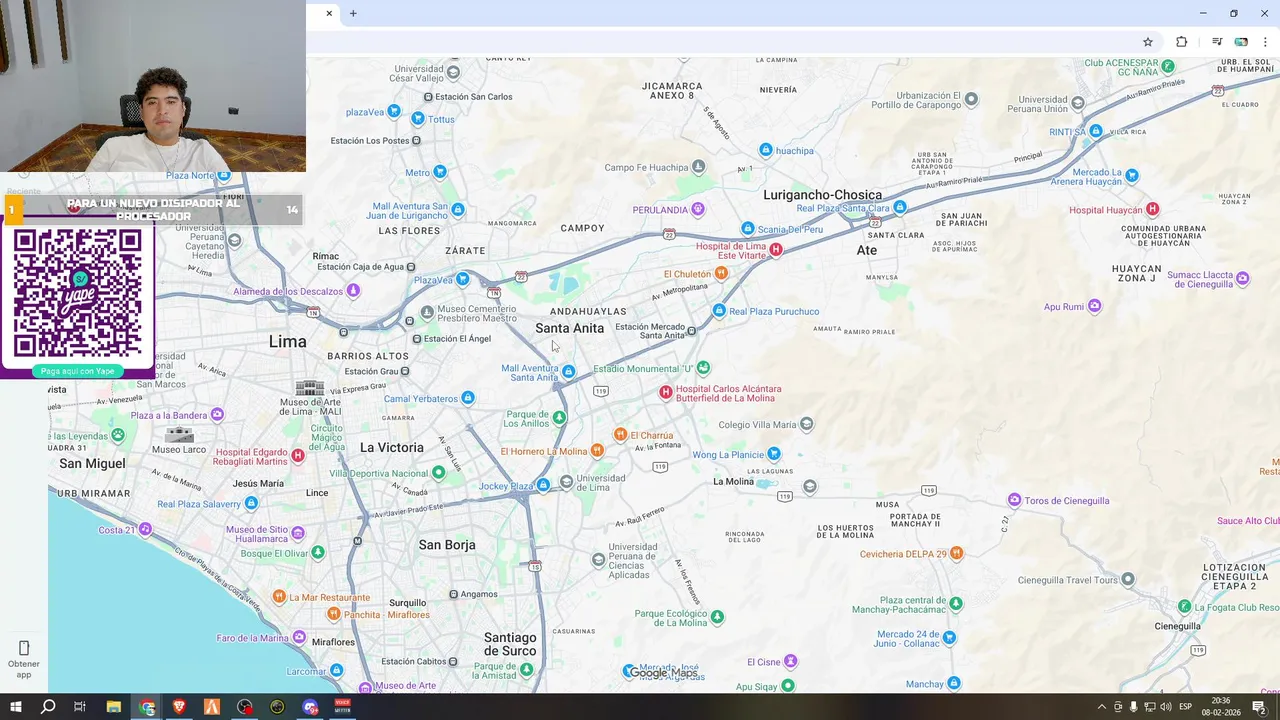The width and height of the screenshot is (1280, 720).
Task: Click the Estación Mercado Santa Anita marker
Action: point(691,330)
